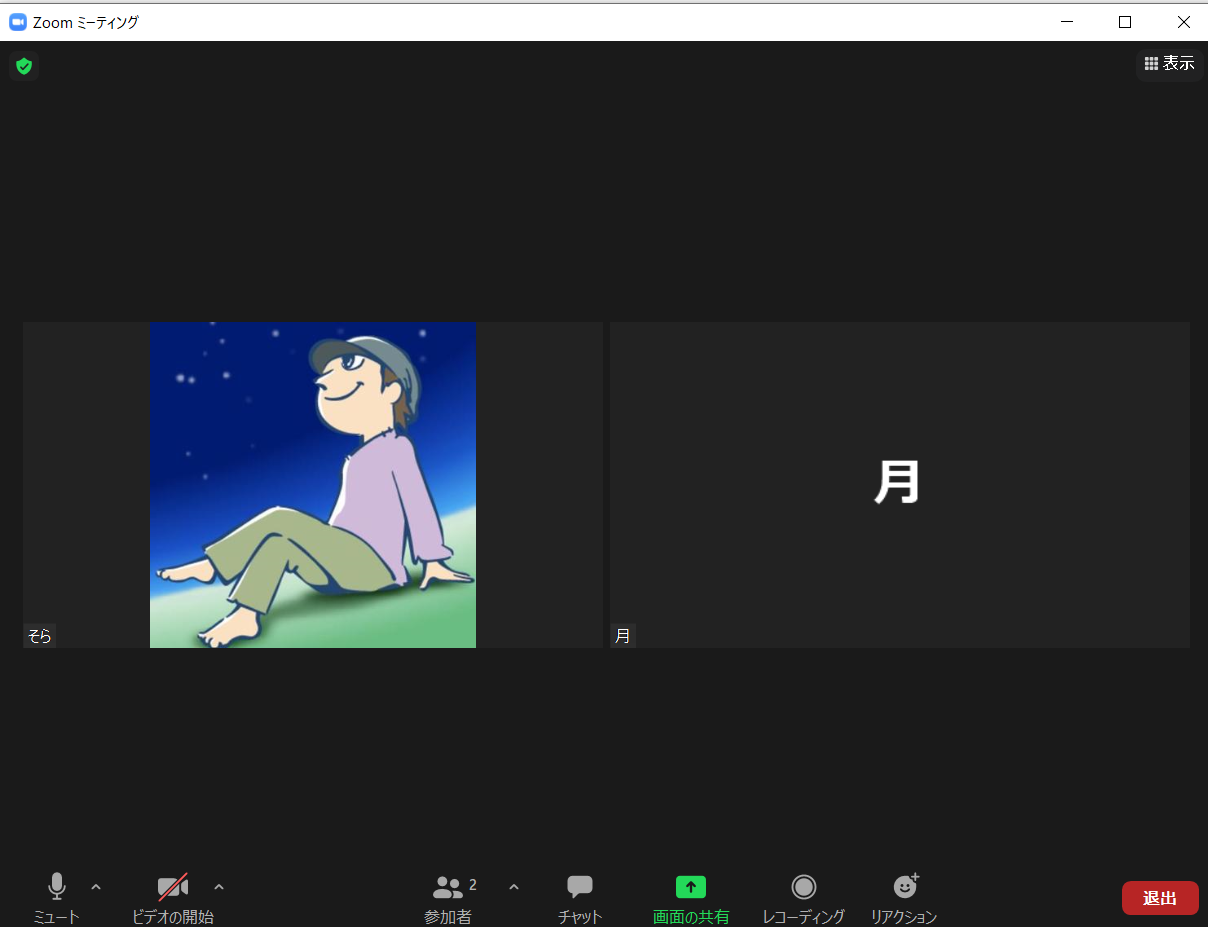Click the green encryption shield icon
Viewport: 1208px width, 927px height.
click(x=24, y=66)
